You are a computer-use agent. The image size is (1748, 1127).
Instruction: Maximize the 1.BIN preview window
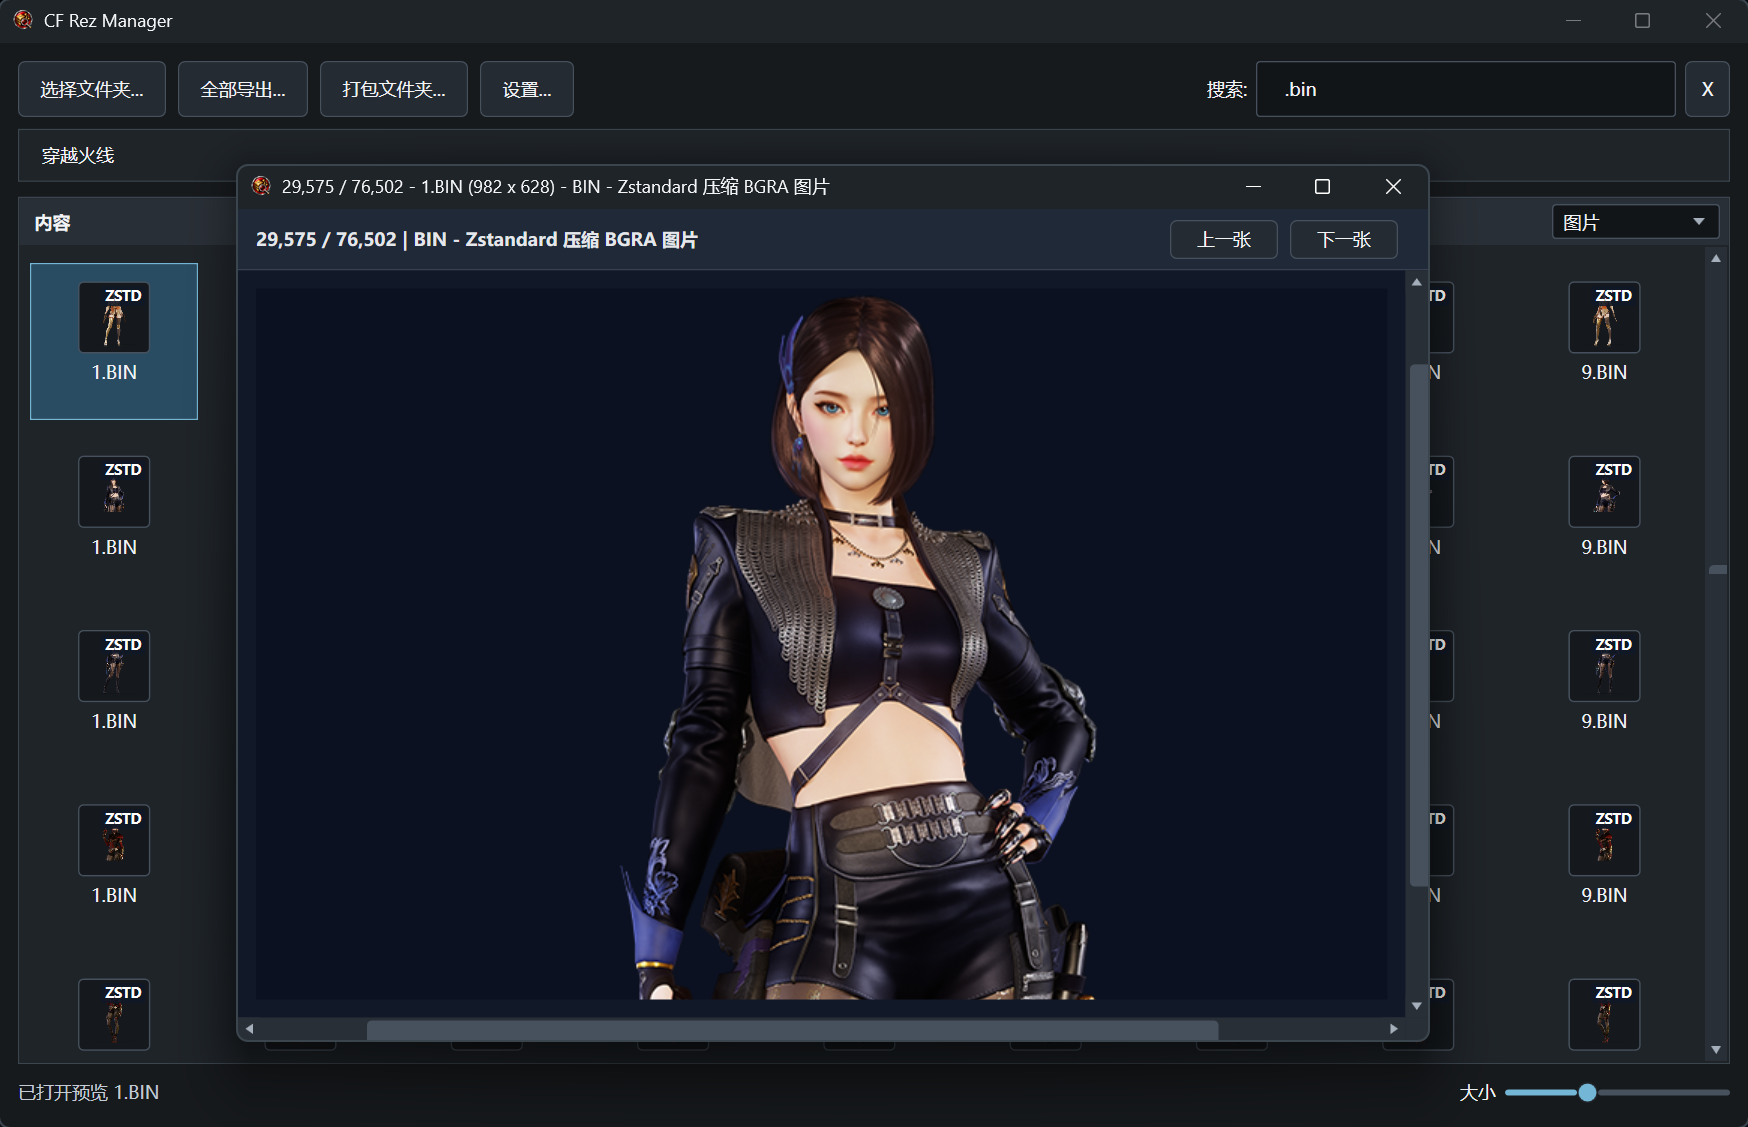(x=1322, y=187)
